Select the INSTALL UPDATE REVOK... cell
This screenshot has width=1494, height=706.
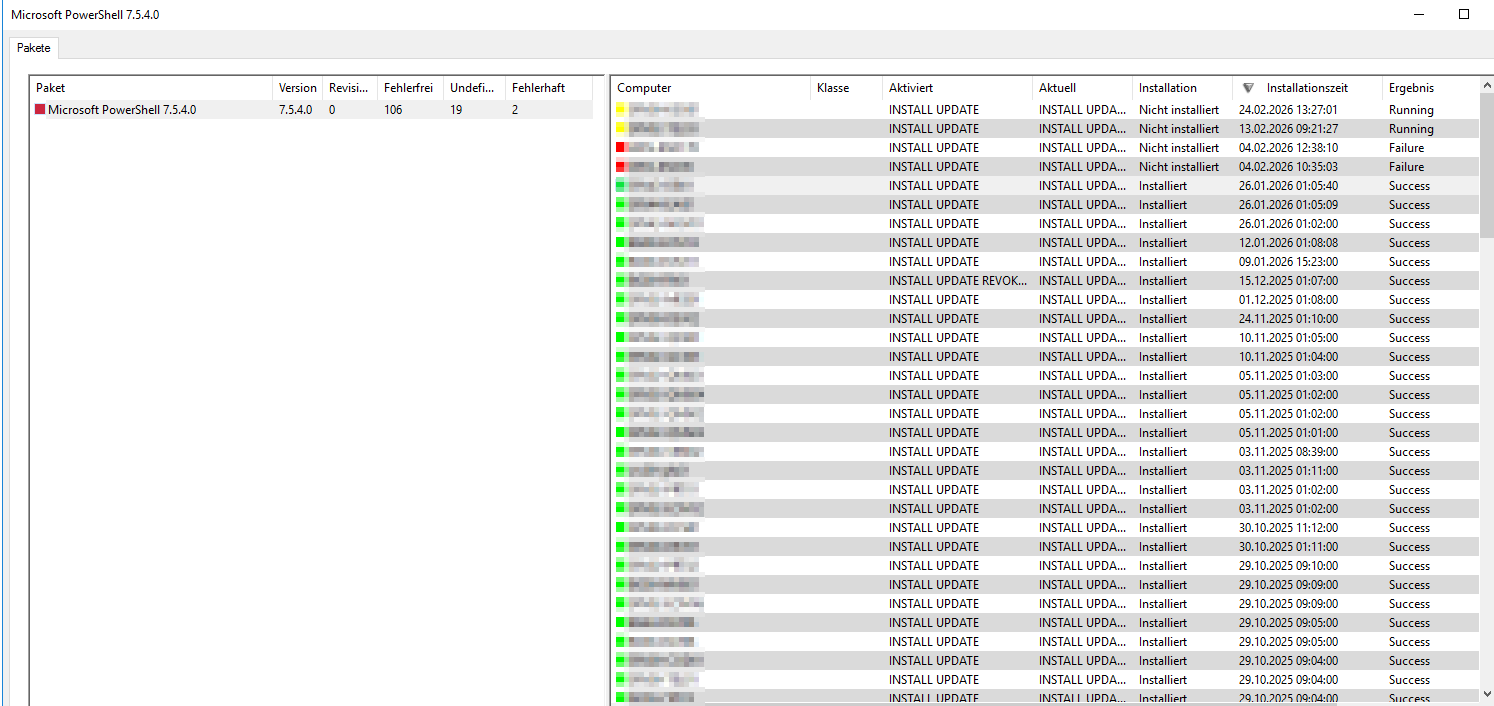click(957, 281)
